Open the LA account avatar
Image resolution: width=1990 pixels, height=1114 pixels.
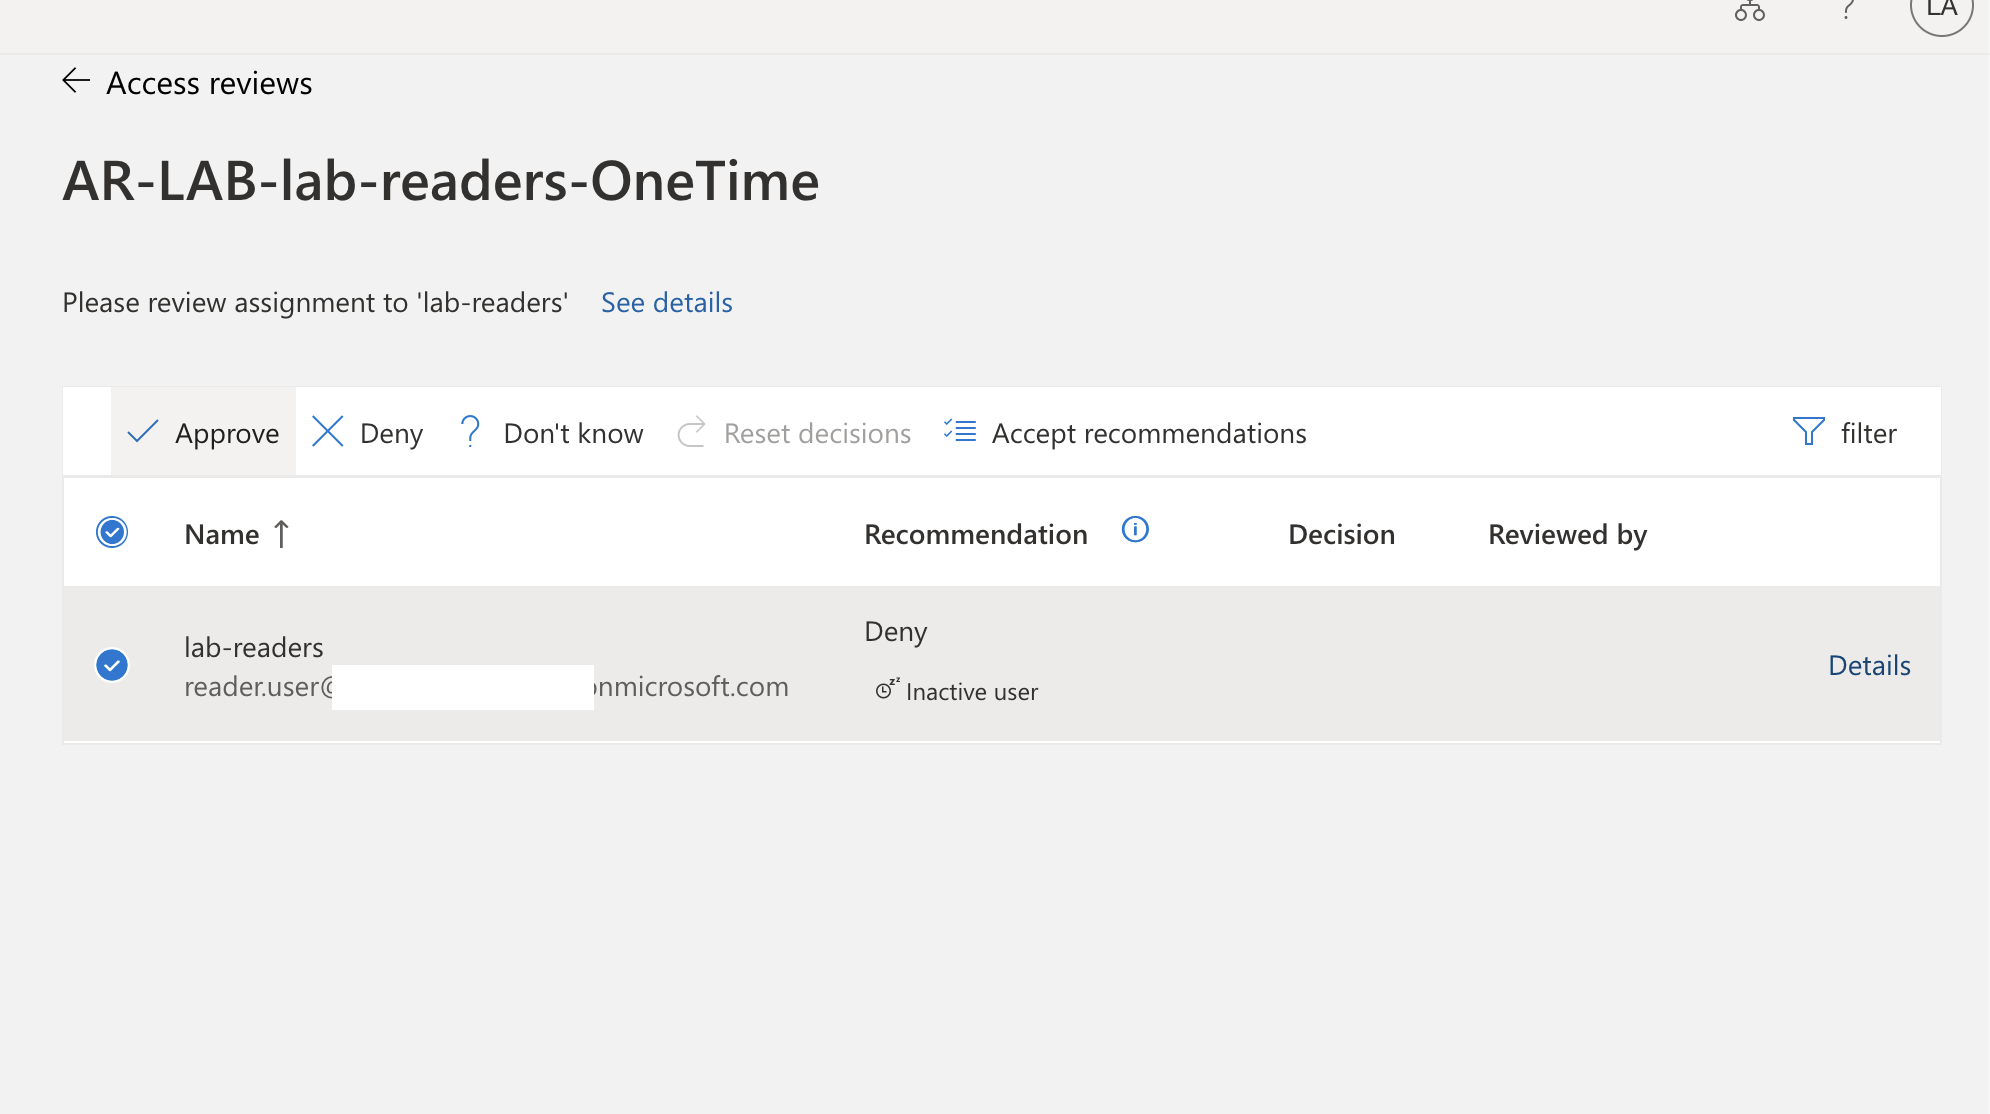pos(1941,10)
